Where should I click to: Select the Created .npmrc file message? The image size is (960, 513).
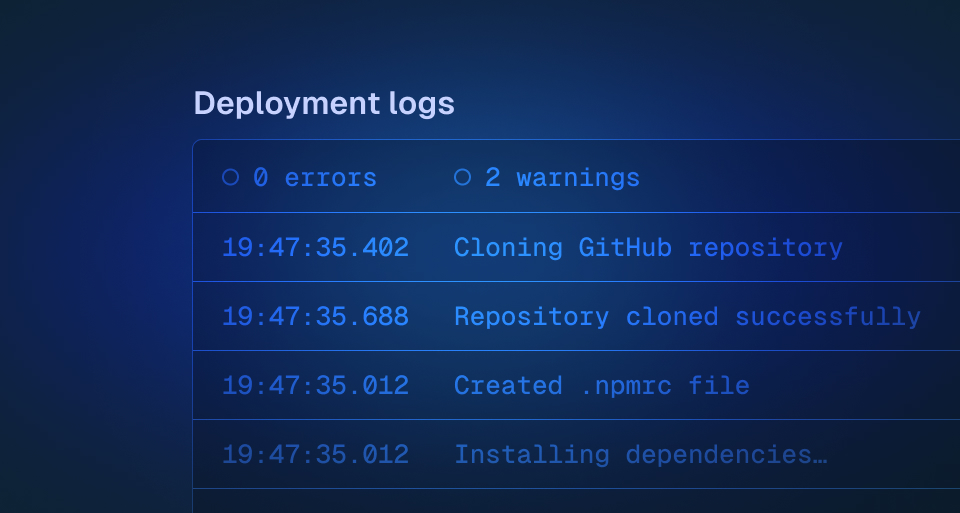[602, 386]
